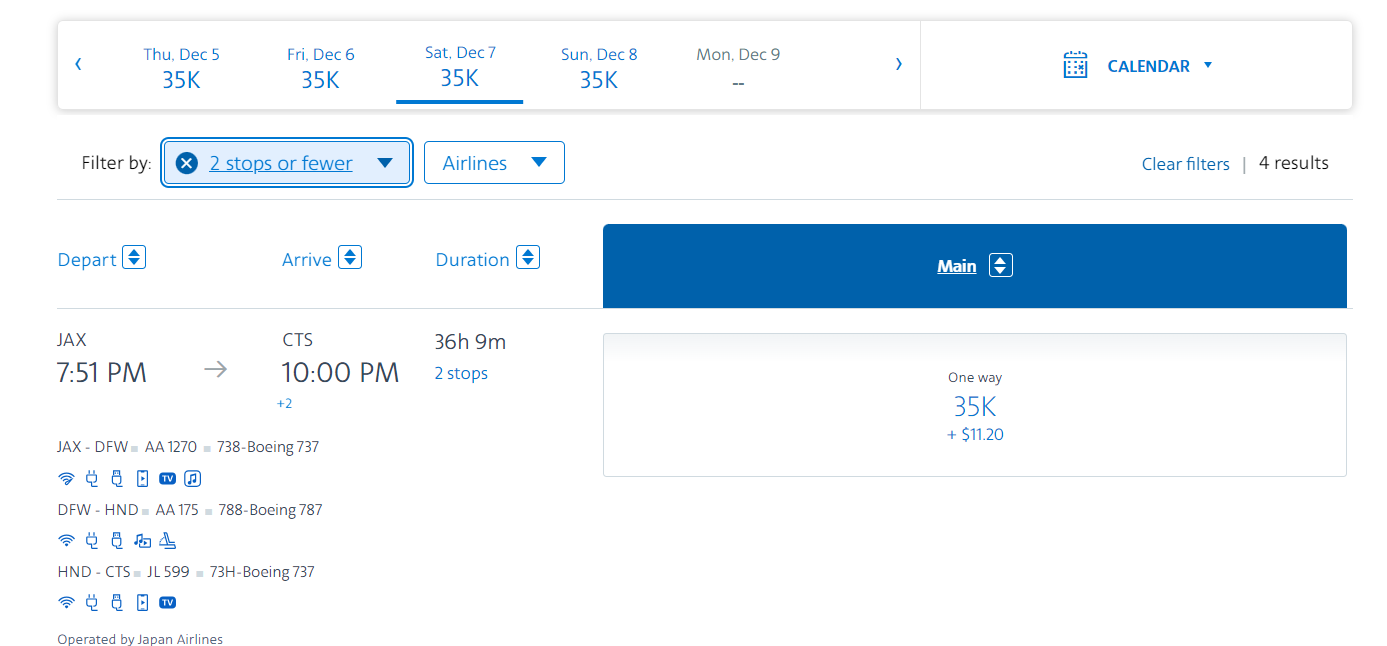
Task: Click the lie-flat seat icon on the Boeing 787 leg
Action: pyautogui.click(x=167, y=540)
